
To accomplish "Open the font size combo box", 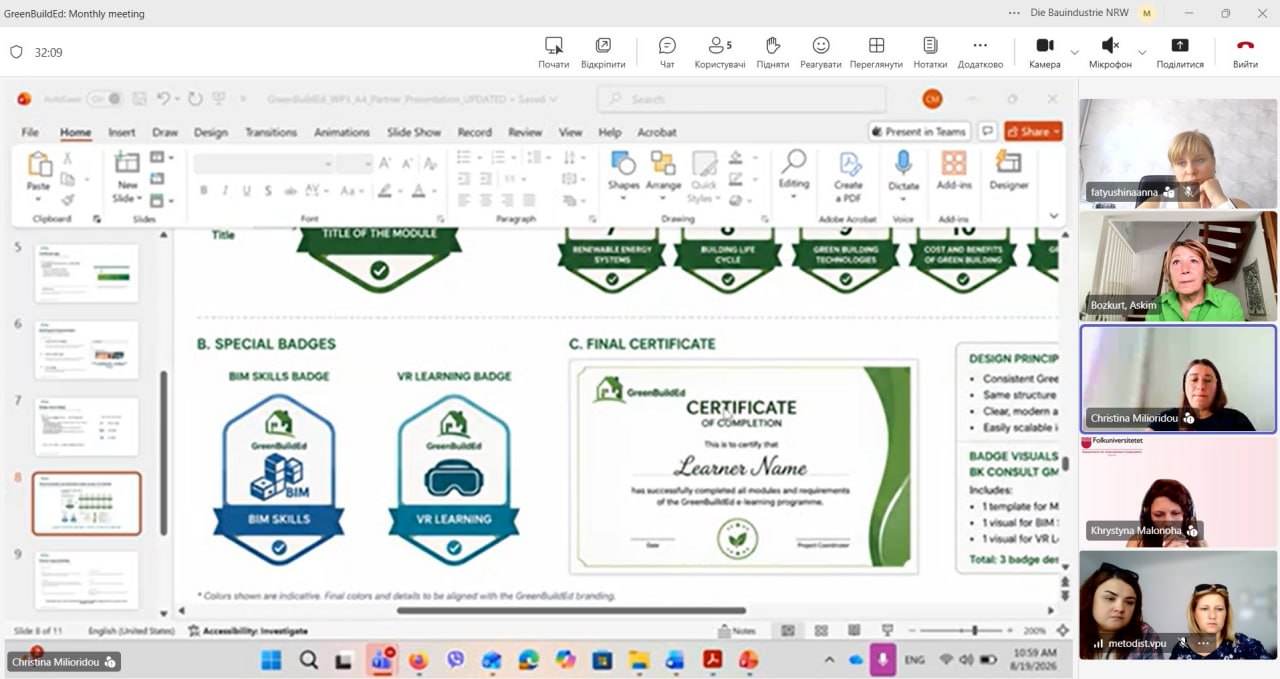I will (x=354, y=164).
